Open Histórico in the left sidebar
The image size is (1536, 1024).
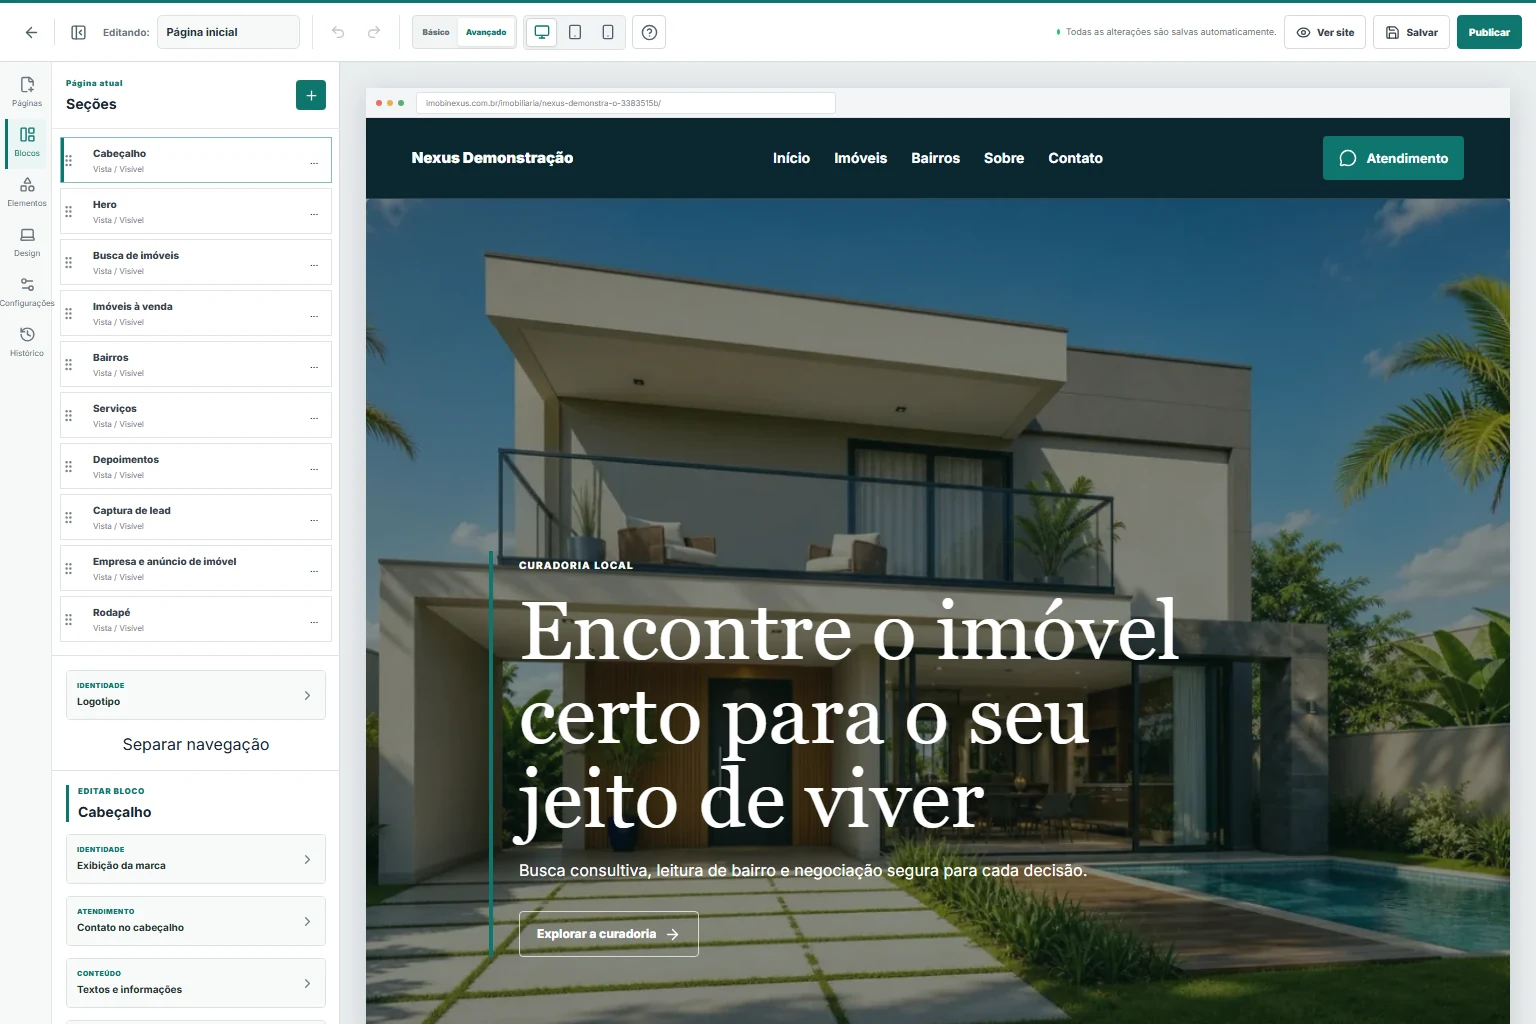(x=27, y=341)
